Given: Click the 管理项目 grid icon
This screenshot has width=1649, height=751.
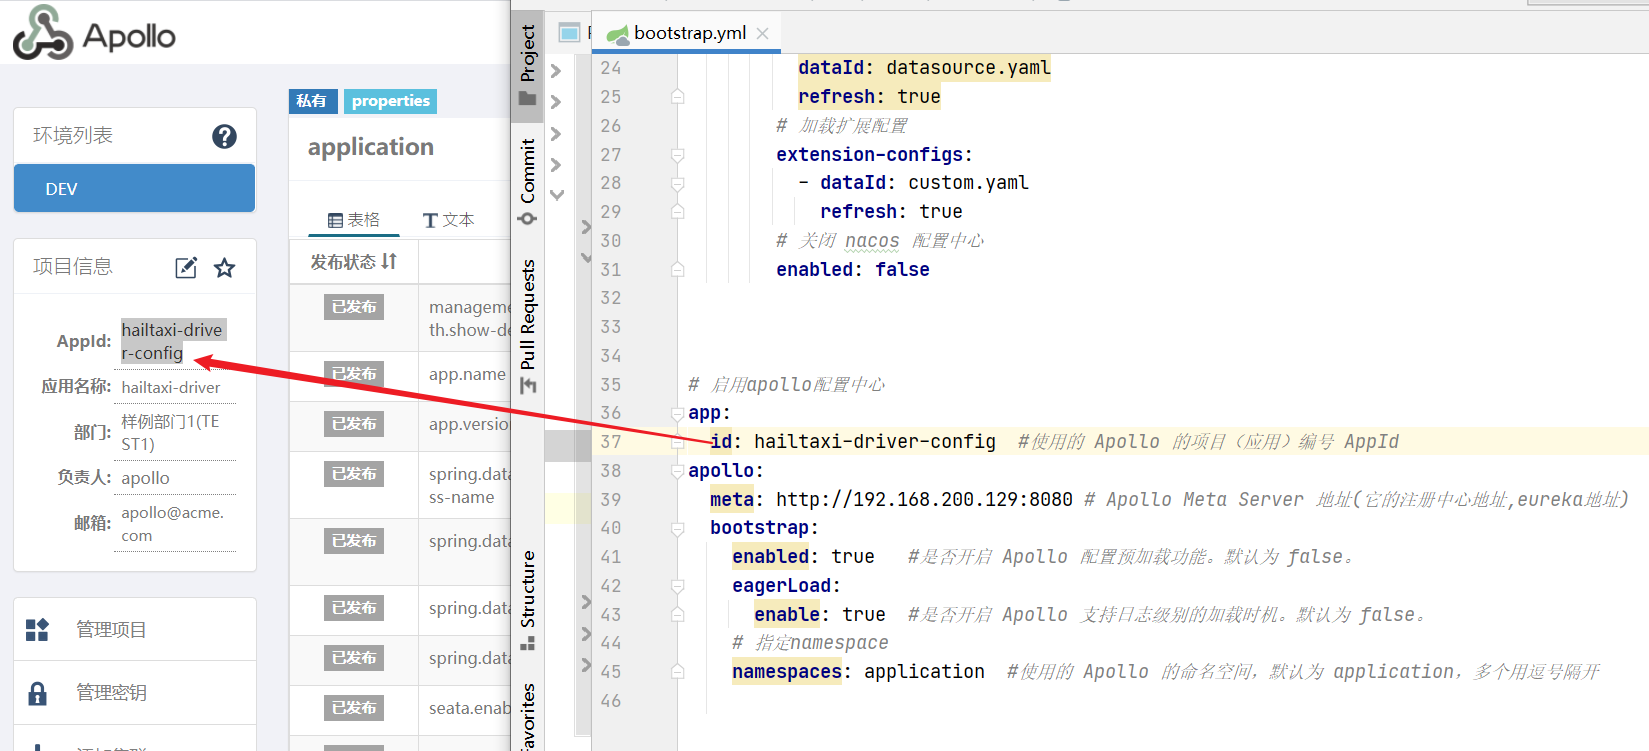Looking at the screenshot, I should click(x=37, y=629).
